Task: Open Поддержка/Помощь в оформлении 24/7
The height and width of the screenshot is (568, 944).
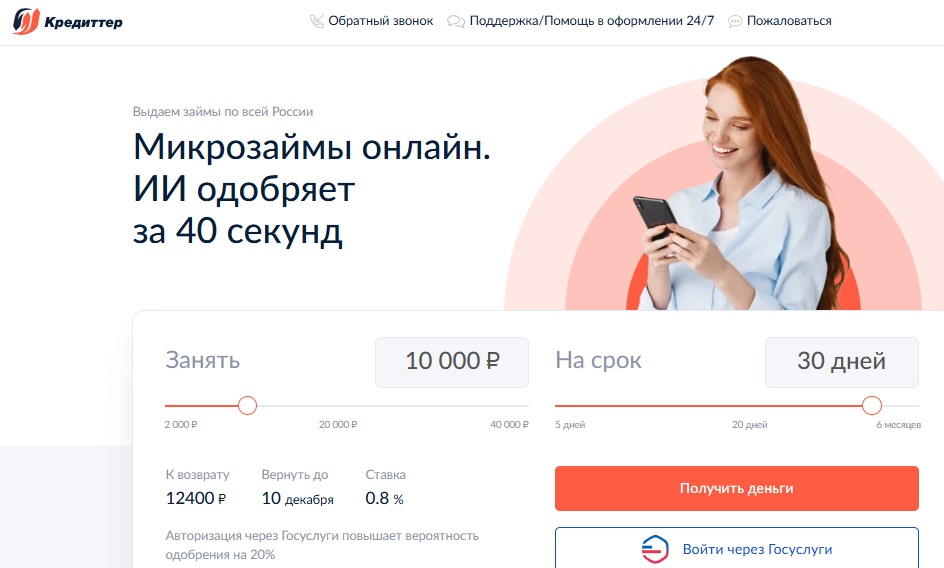Action: click(x=592, y=21)
